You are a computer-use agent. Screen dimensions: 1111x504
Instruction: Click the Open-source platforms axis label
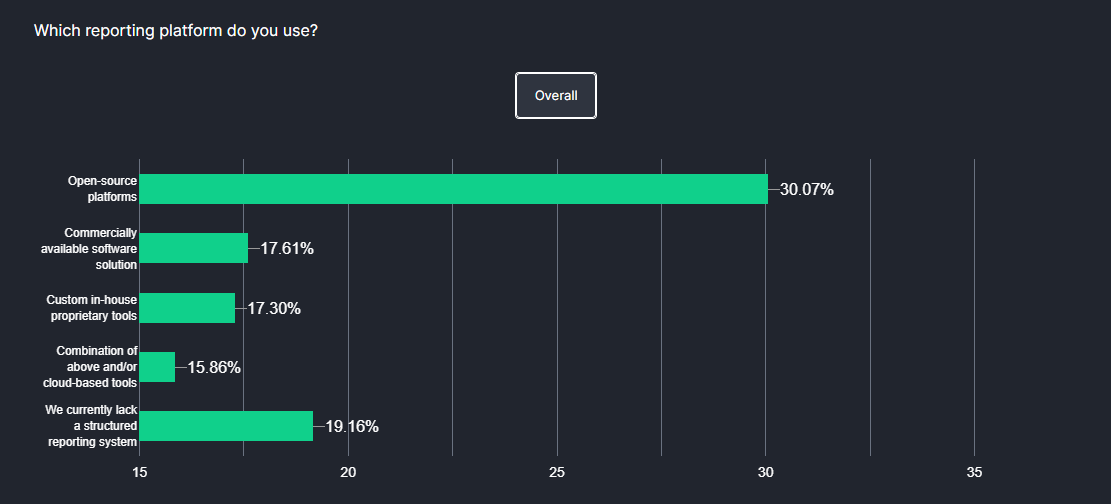coord(102,189)
